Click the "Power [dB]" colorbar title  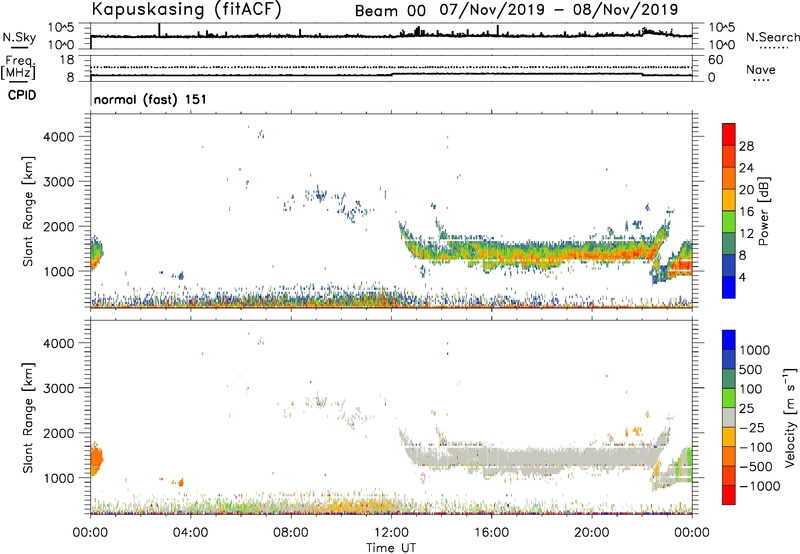click(763, 211)
